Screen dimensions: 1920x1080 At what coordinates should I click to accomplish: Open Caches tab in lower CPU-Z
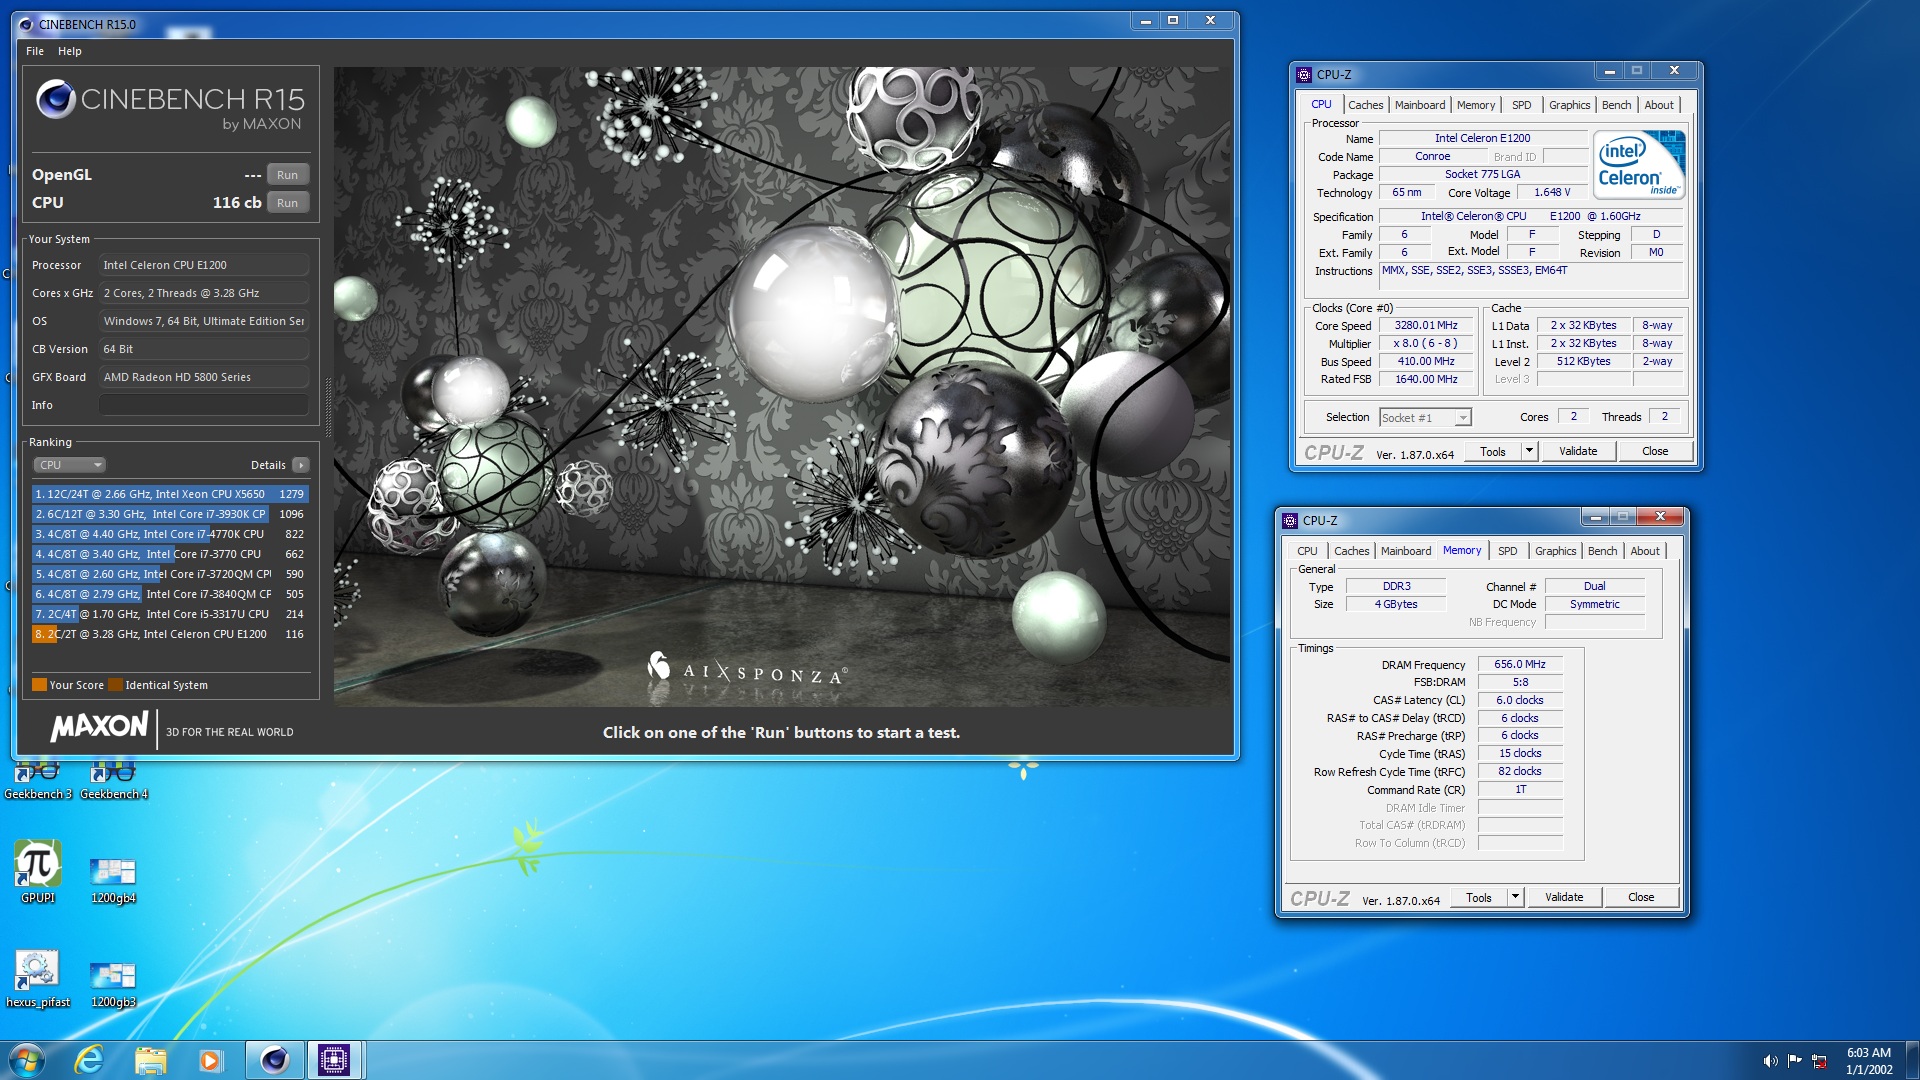1351,551
